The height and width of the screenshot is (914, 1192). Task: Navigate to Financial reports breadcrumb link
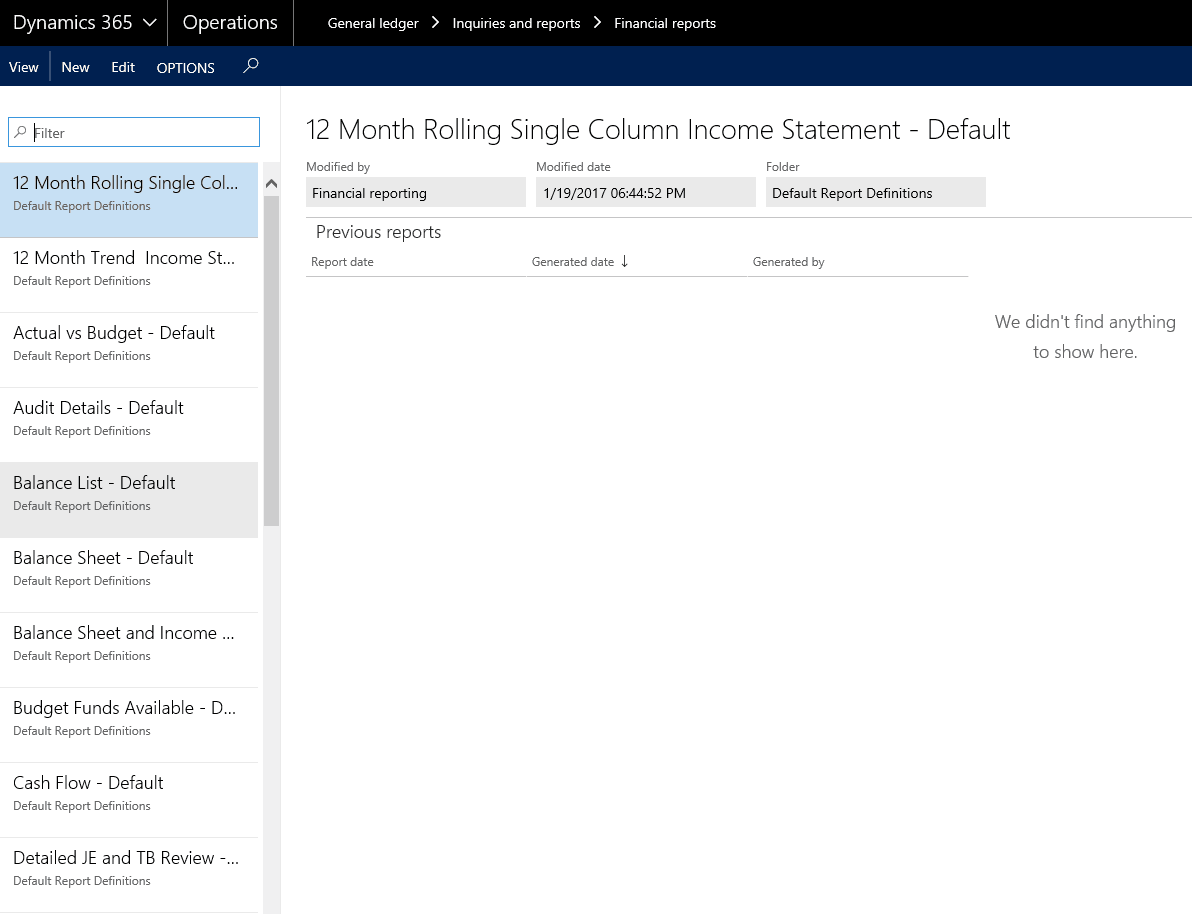click(x=664, y=22)
